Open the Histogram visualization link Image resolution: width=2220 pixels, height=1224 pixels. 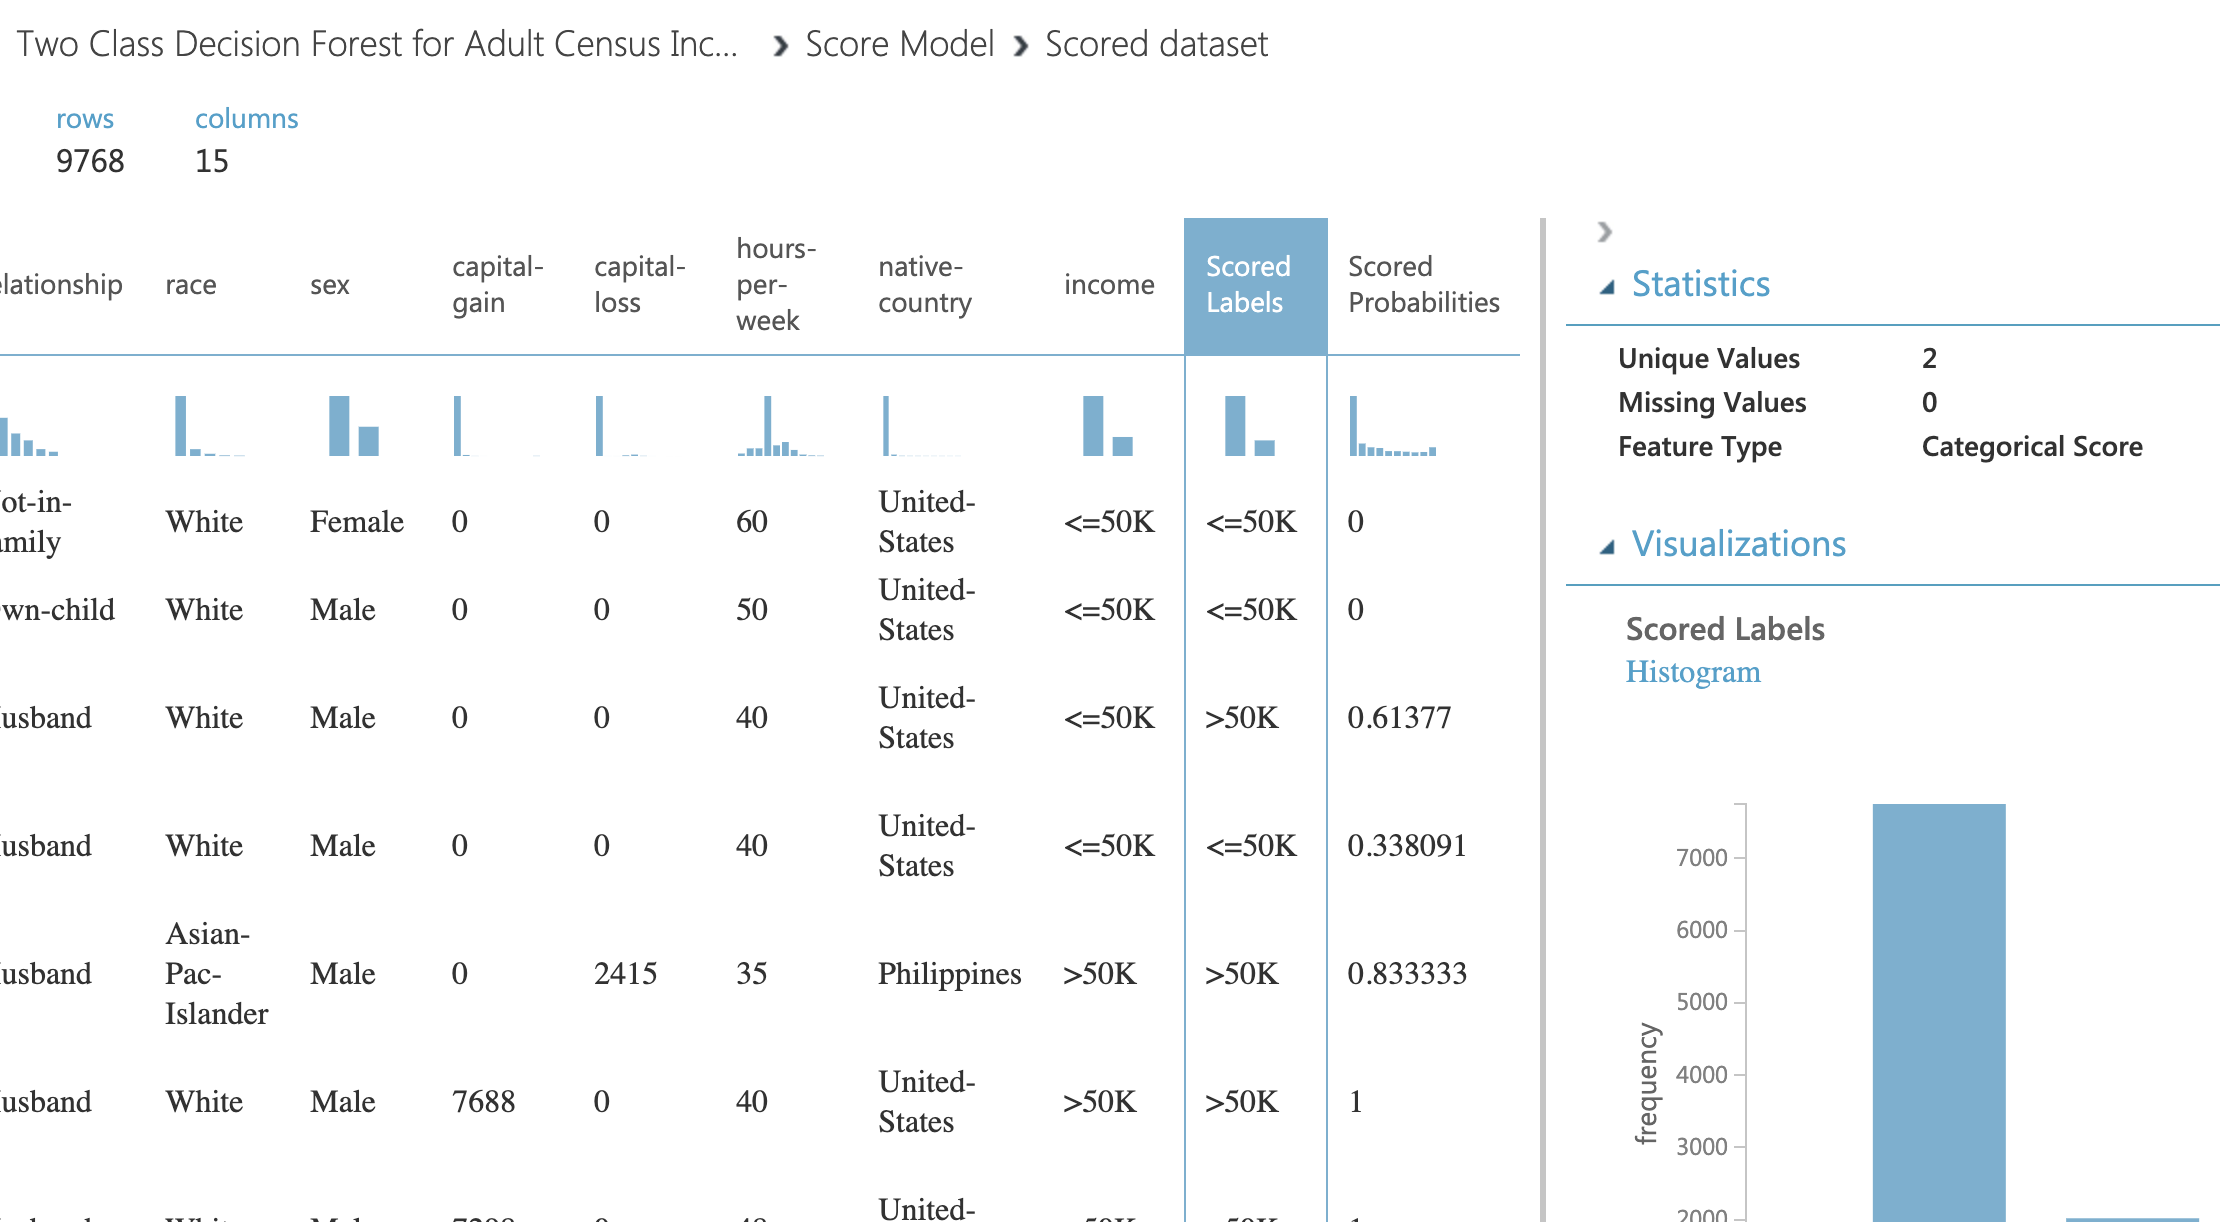1692,671
